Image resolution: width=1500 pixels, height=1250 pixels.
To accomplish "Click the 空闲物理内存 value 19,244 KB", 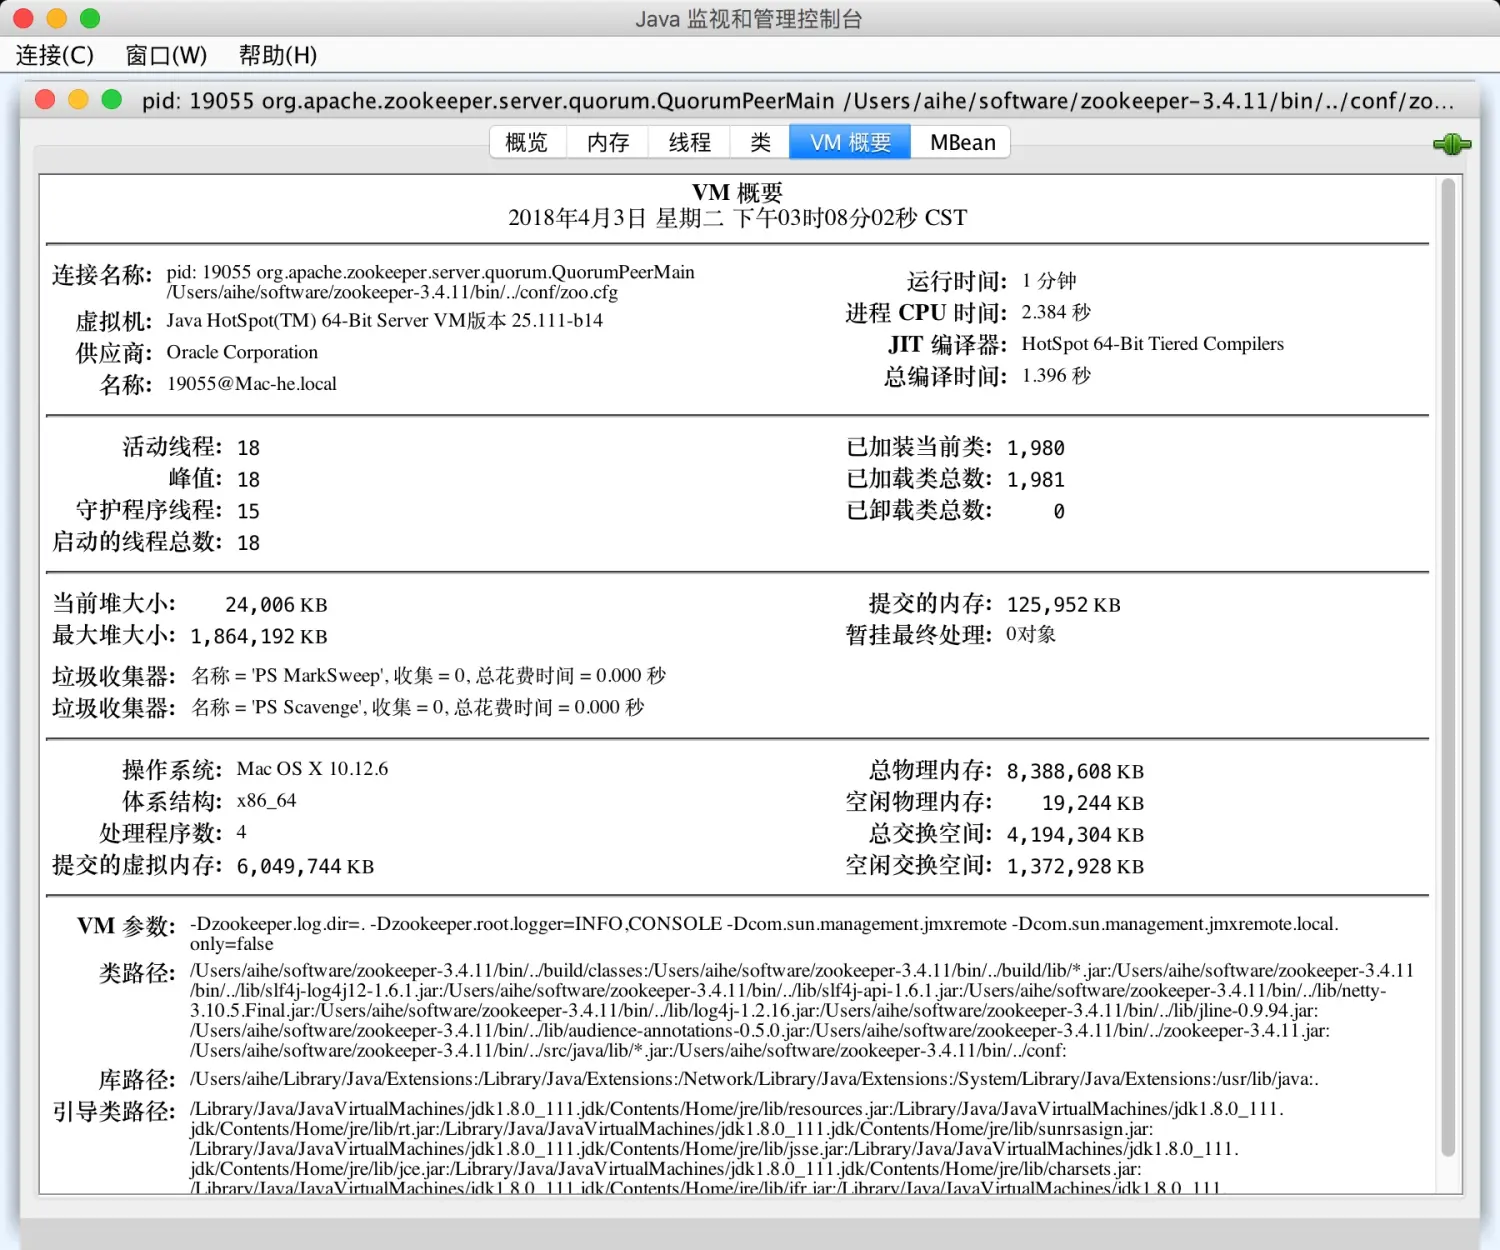I will coord(1093,803).
